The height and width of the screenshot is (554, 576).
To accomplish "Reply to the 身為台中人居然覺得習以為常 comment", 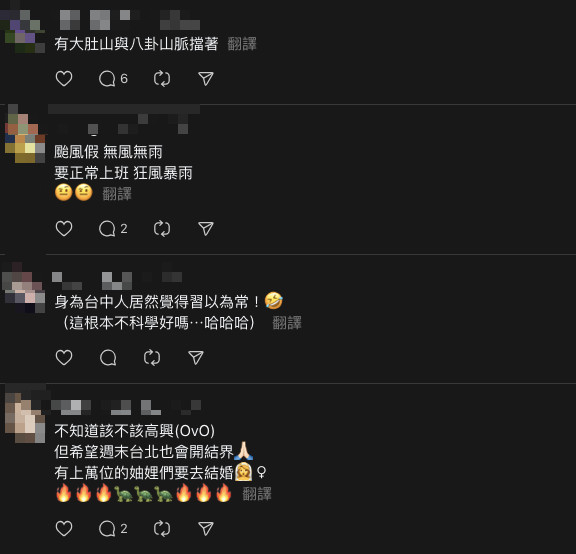I will (x=108, y=357).
